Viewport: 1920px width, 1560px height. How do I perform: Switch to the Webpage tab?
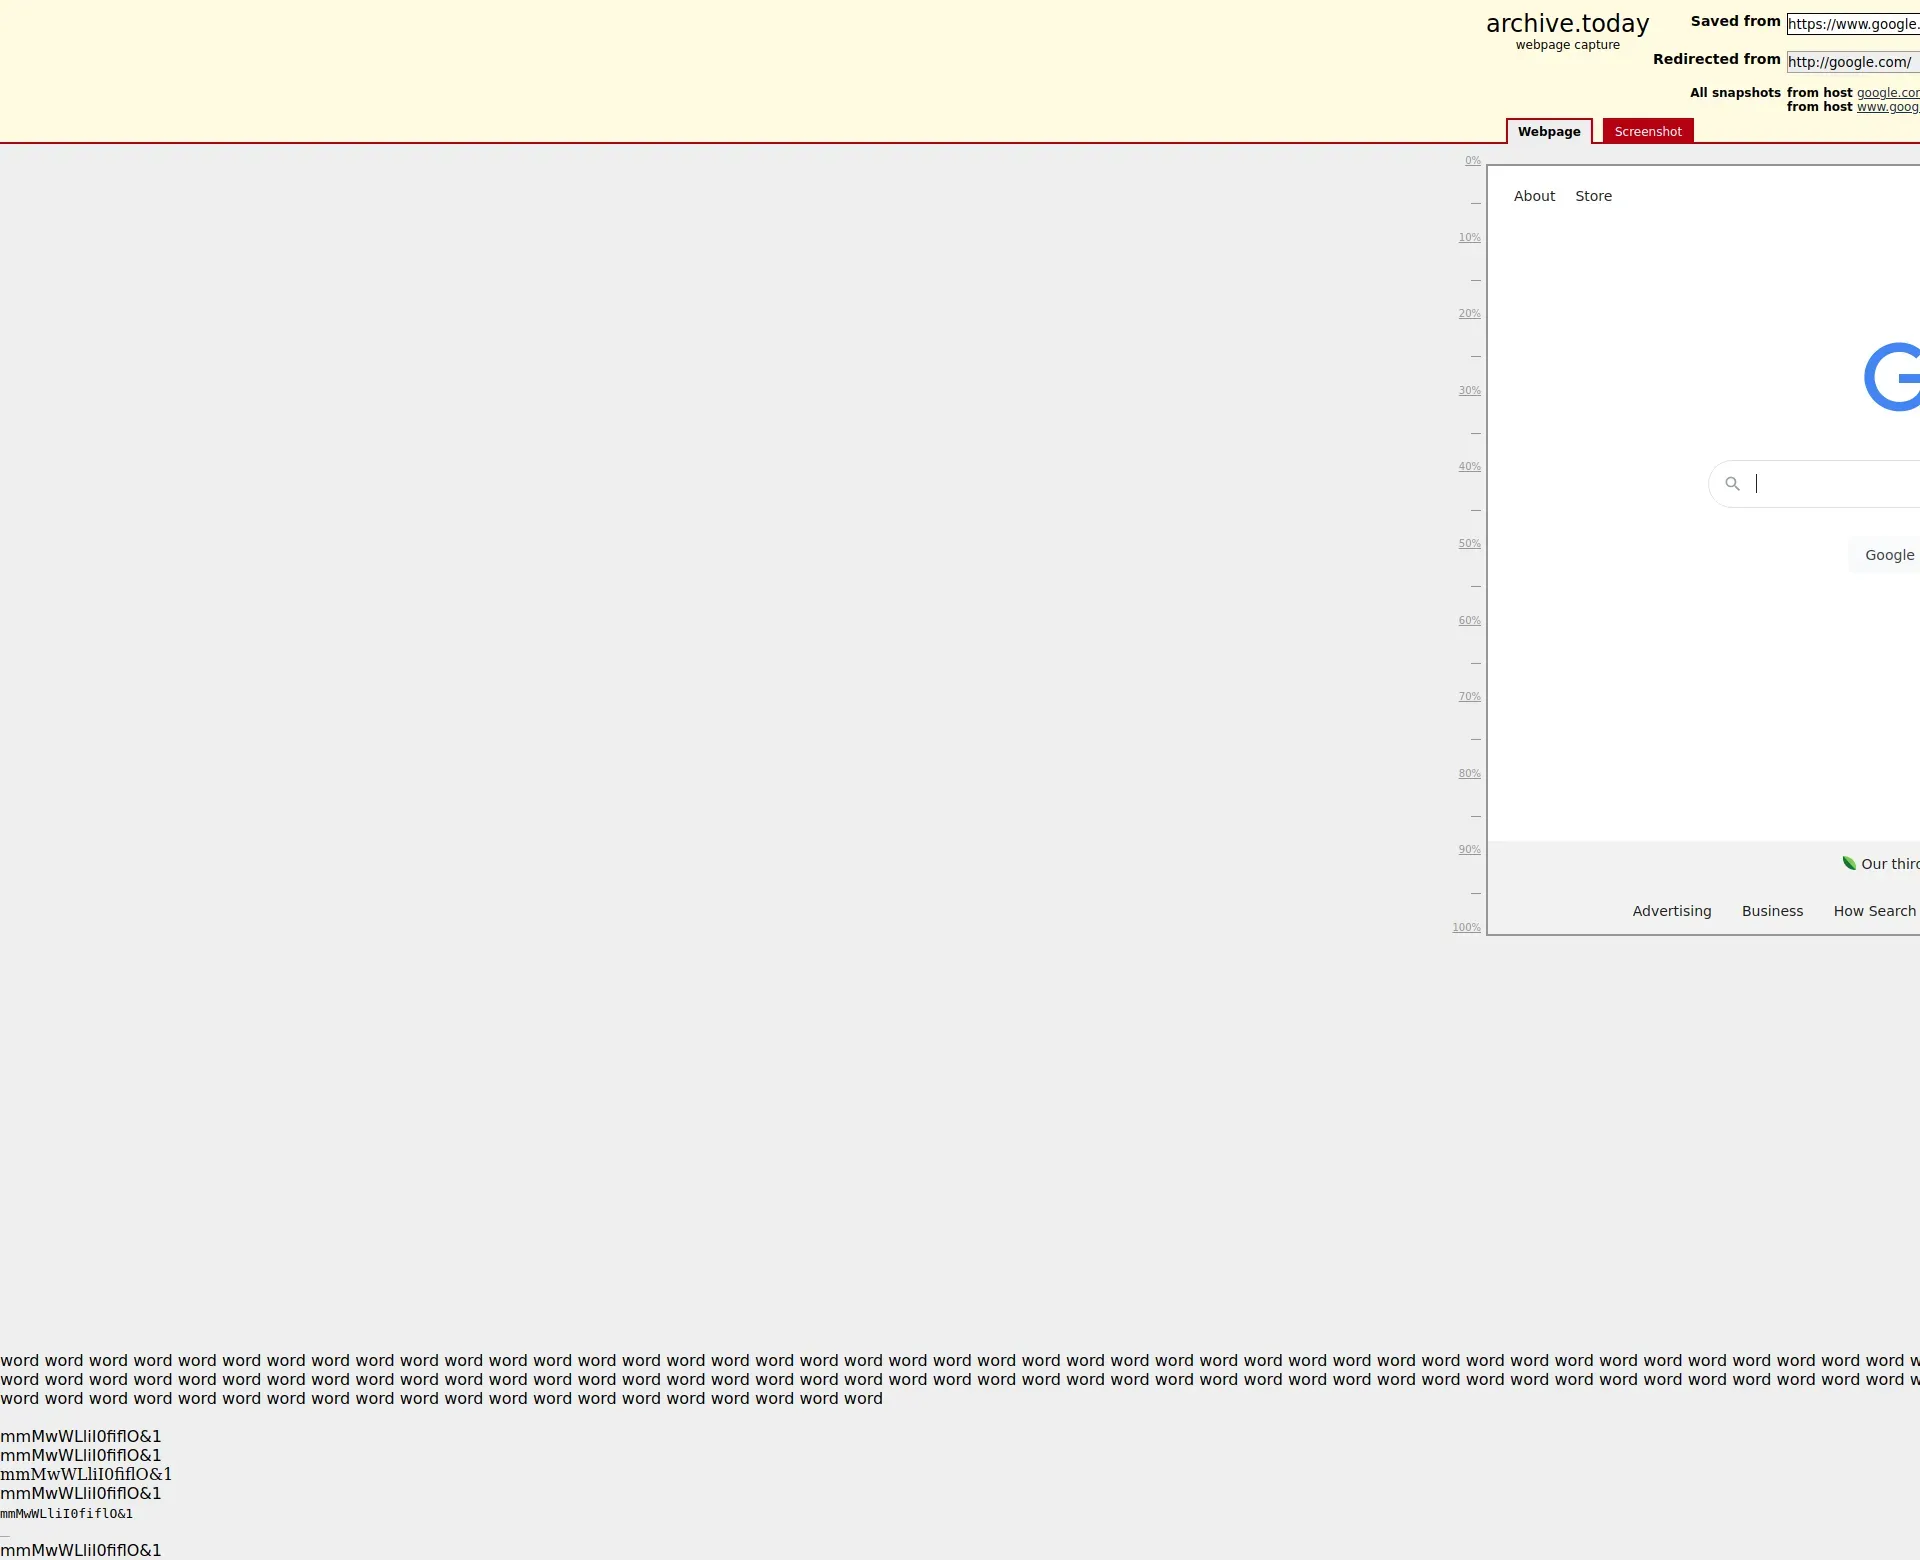(x=1549, y=131)
